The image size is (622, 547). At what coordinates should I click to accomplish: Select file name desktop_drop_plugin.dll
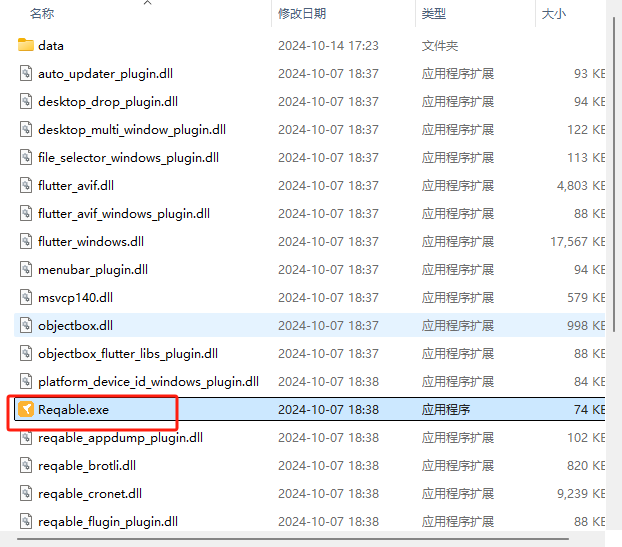point(108,102)
